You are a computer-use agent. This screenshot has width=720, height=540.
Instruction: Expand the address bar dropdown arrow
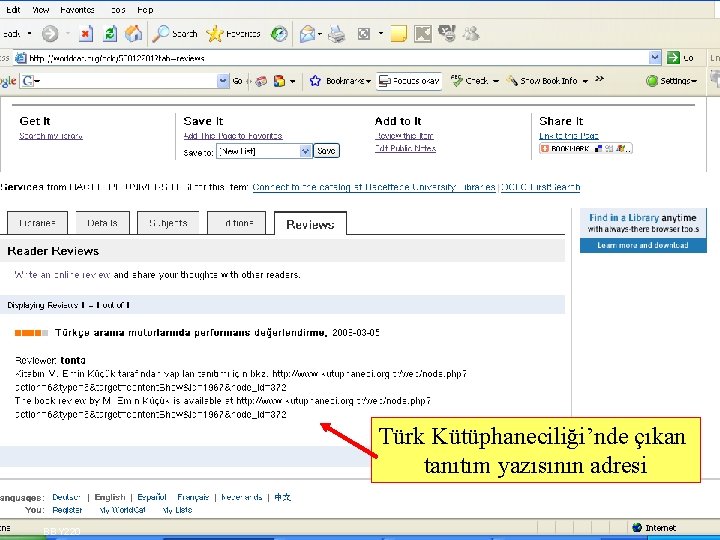(x=655, y=57)
